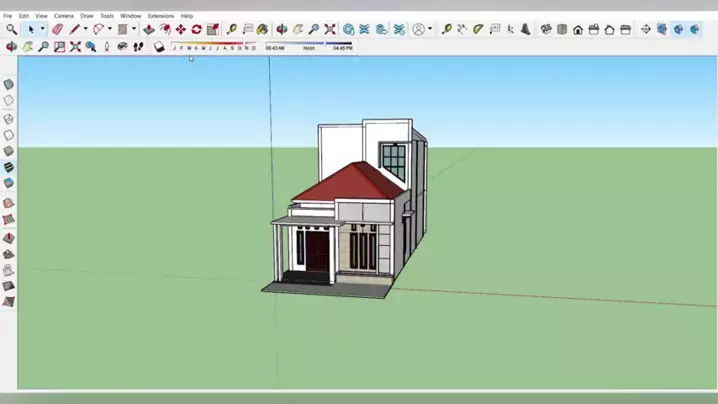This screenshot has width=718, height=404.
Task: Click the shadow month date slider
Action: pos(213,47)
